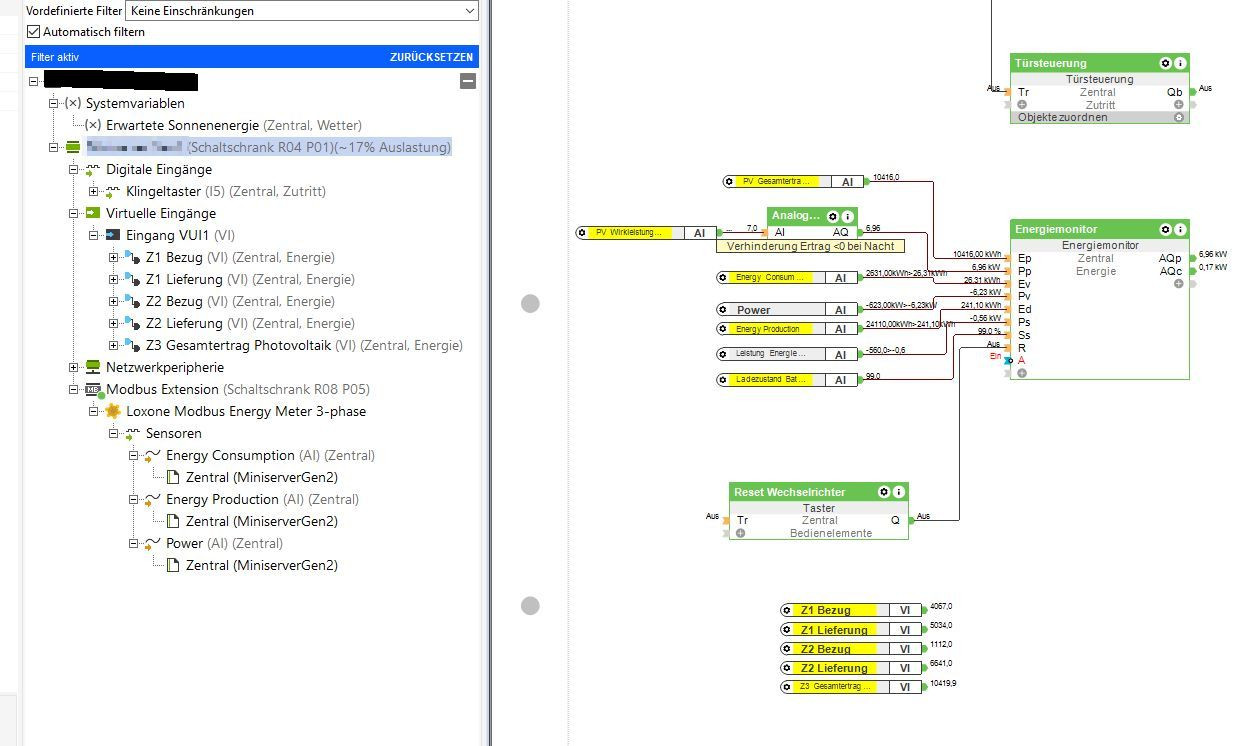The image size is (1236, 746).
Task: Collapse the Virtuelle Eingänge node
Action: pos(74,213)
